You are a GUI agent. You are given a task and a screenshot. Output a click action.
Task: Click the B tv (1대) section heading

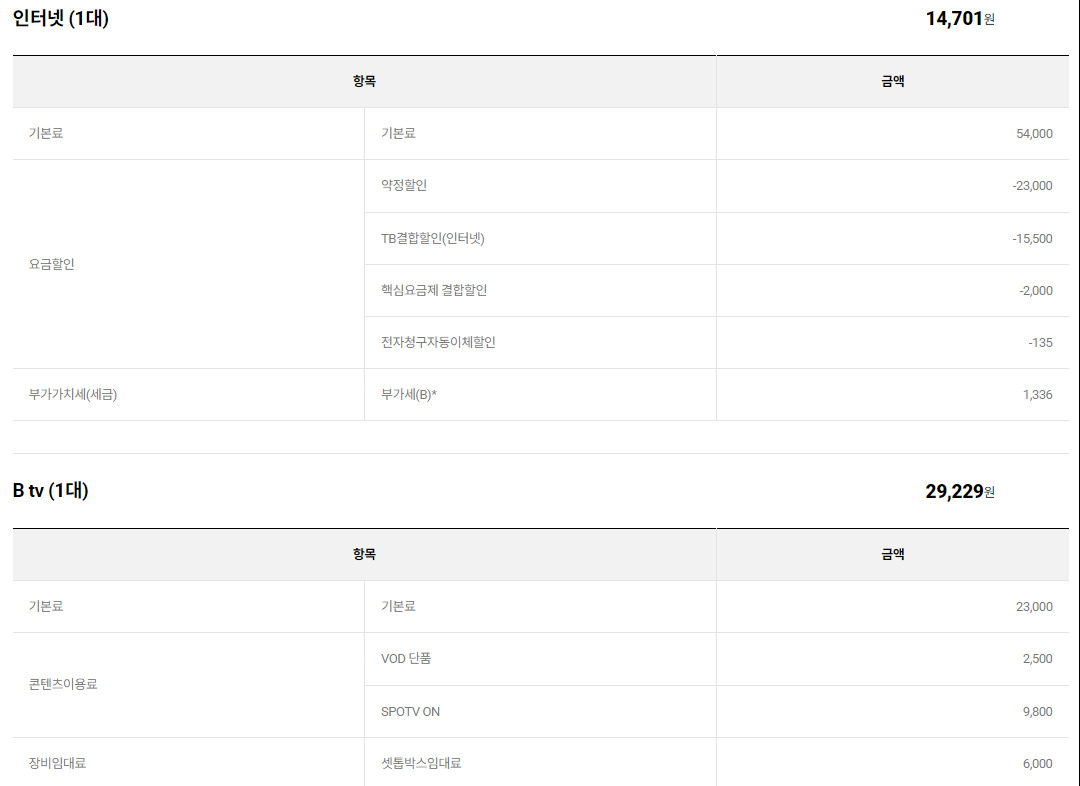[x=51, y=491]
